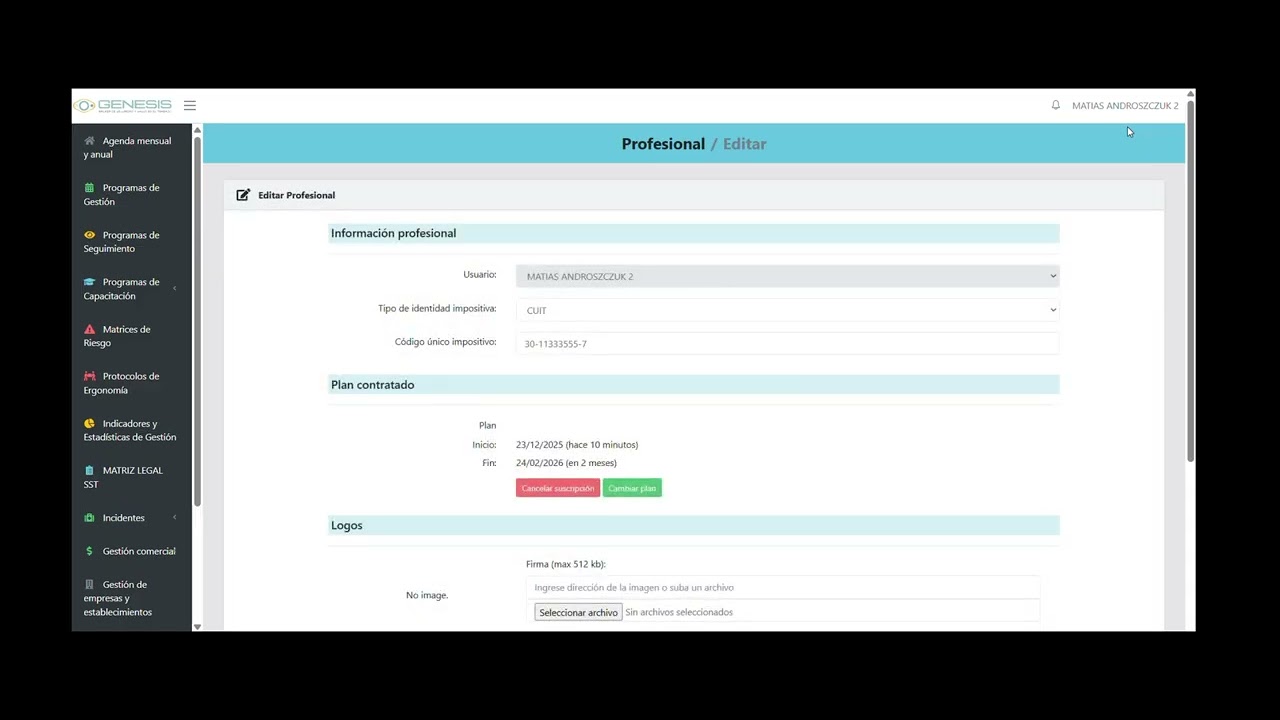Viewport: 1280px width, 720px height.
Task: Click the Protocolos de Ergonomía icon
Action: 89,376
